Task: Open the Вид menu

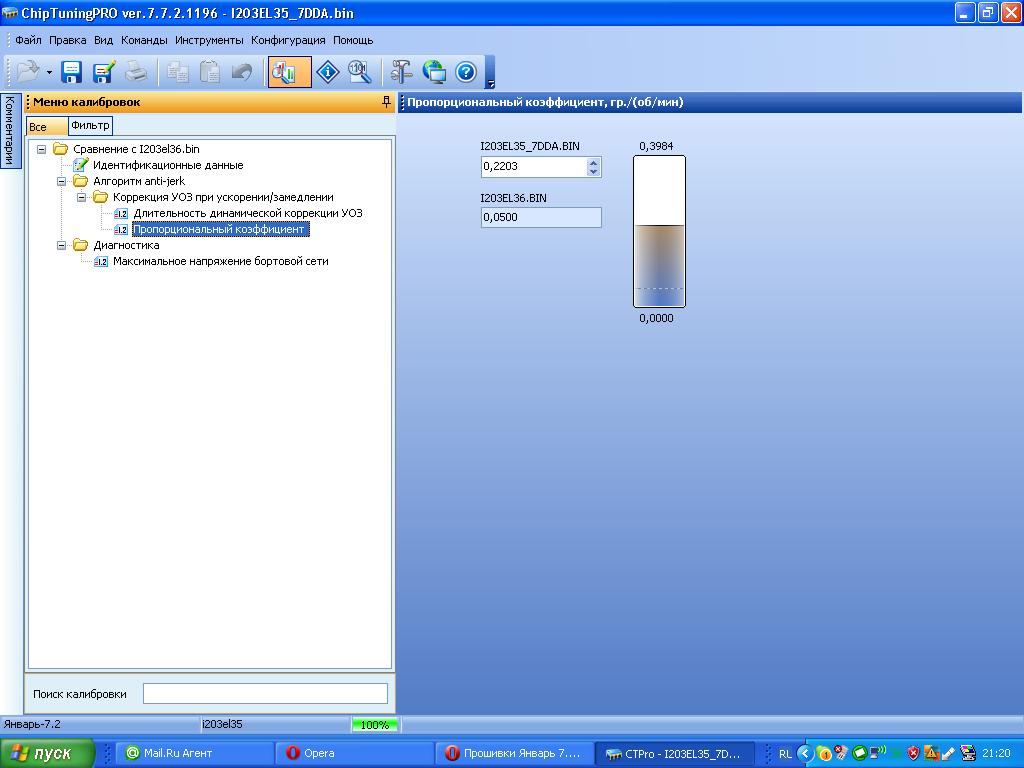Action: tap(103, 40)
